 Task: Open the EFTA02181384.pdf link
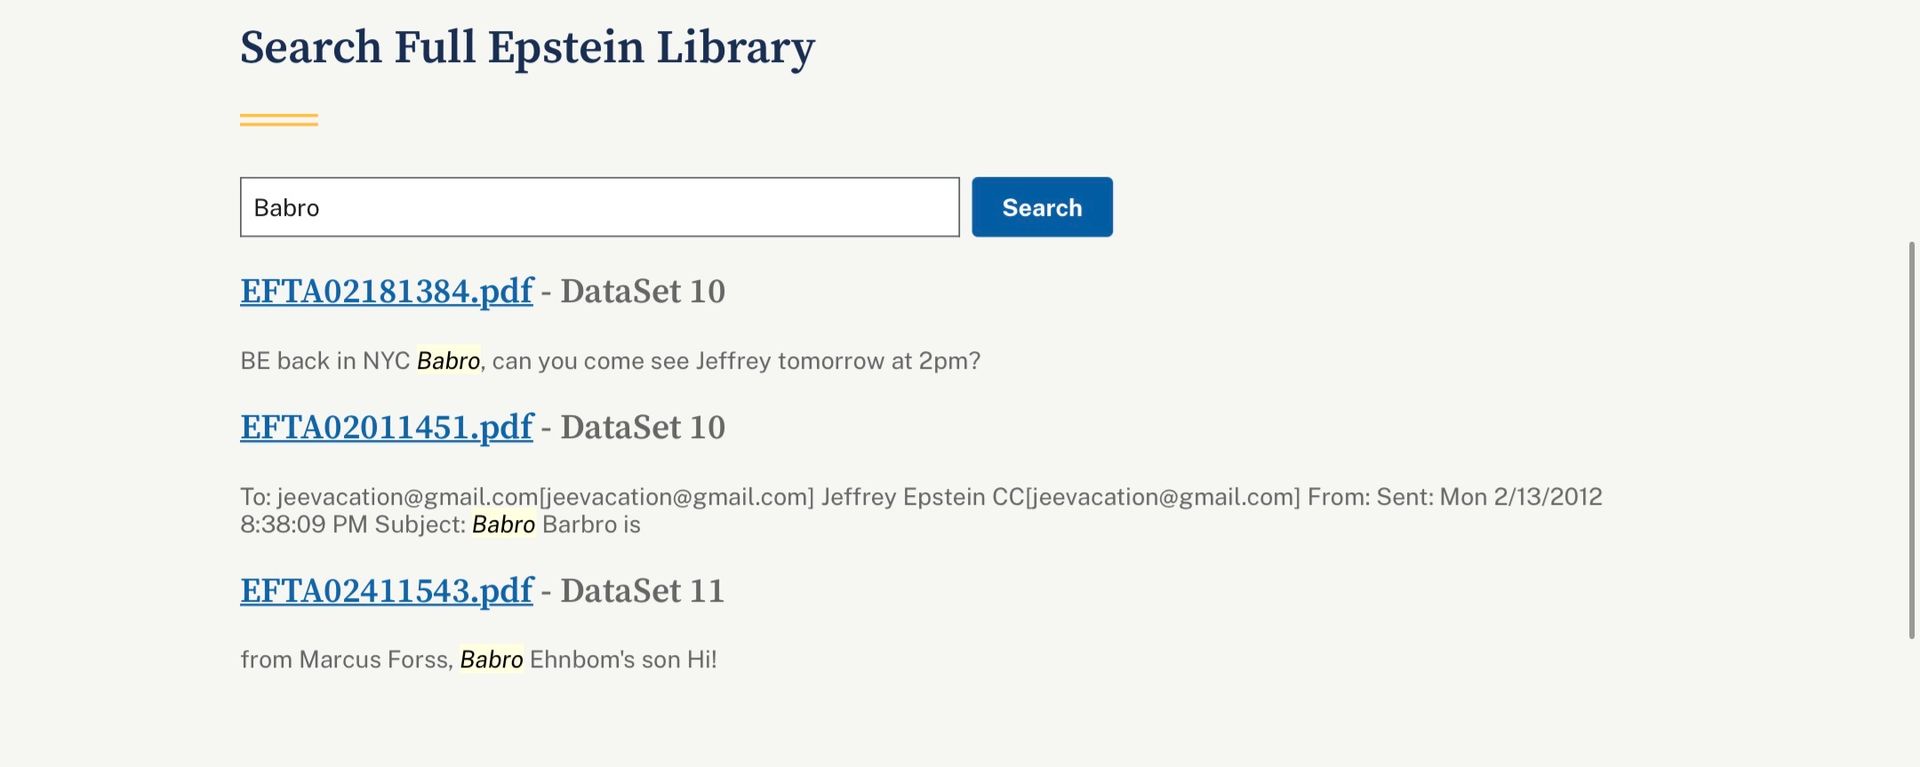(x=386, y=291)
